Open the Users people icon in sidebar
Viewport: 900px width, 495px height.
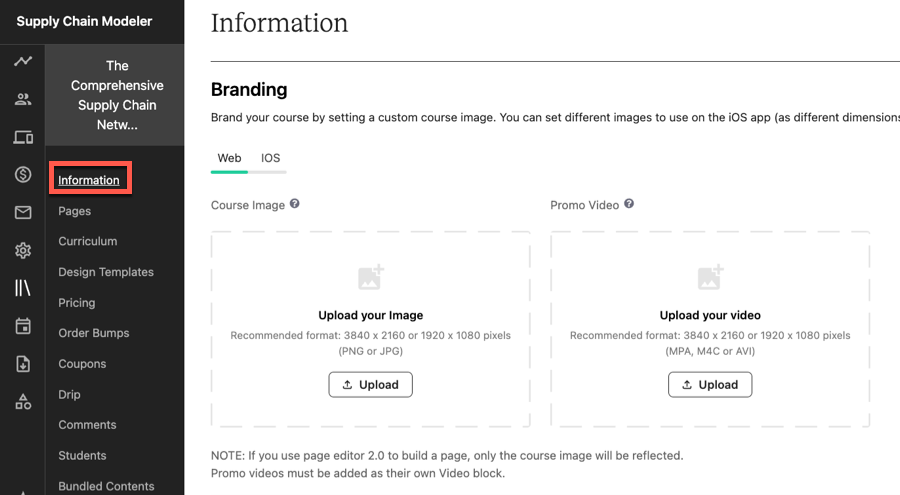coord(23,99)
